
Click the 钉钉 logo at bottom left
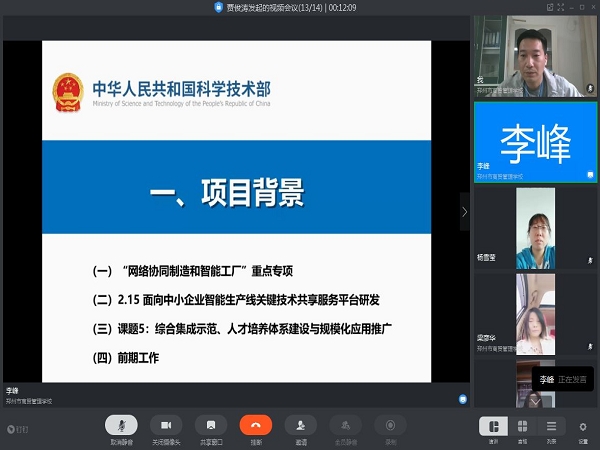coord(18,429)
